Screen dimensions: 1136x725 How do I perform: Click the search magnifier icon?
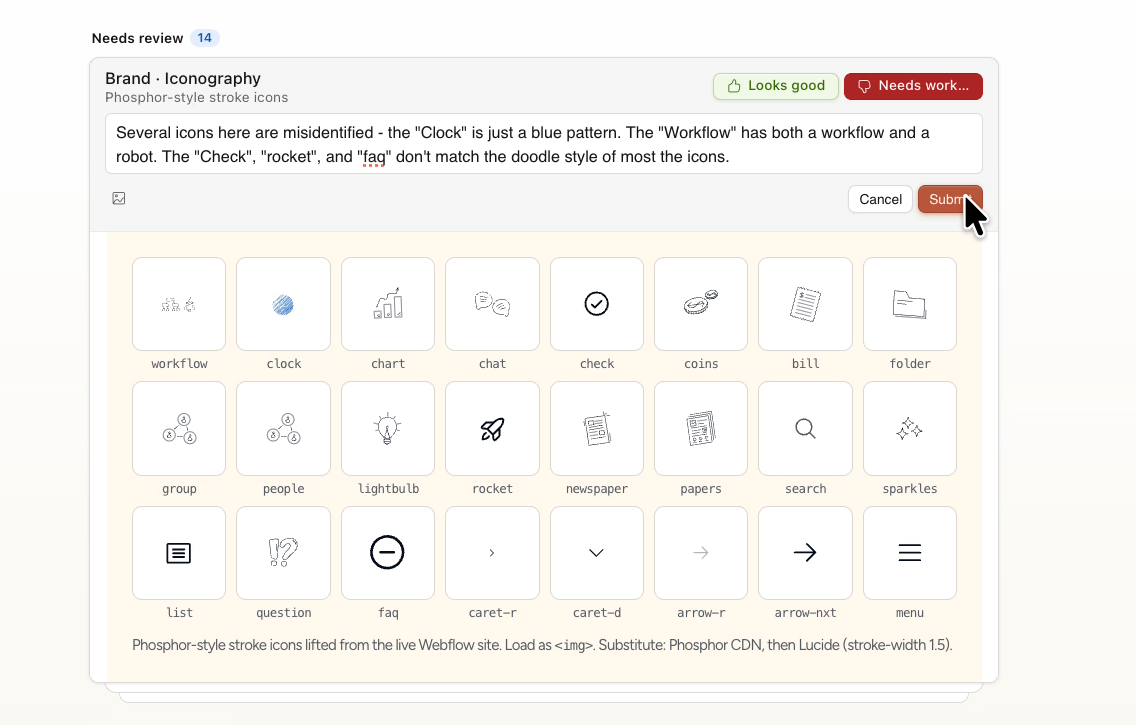(x=805, y=428)
